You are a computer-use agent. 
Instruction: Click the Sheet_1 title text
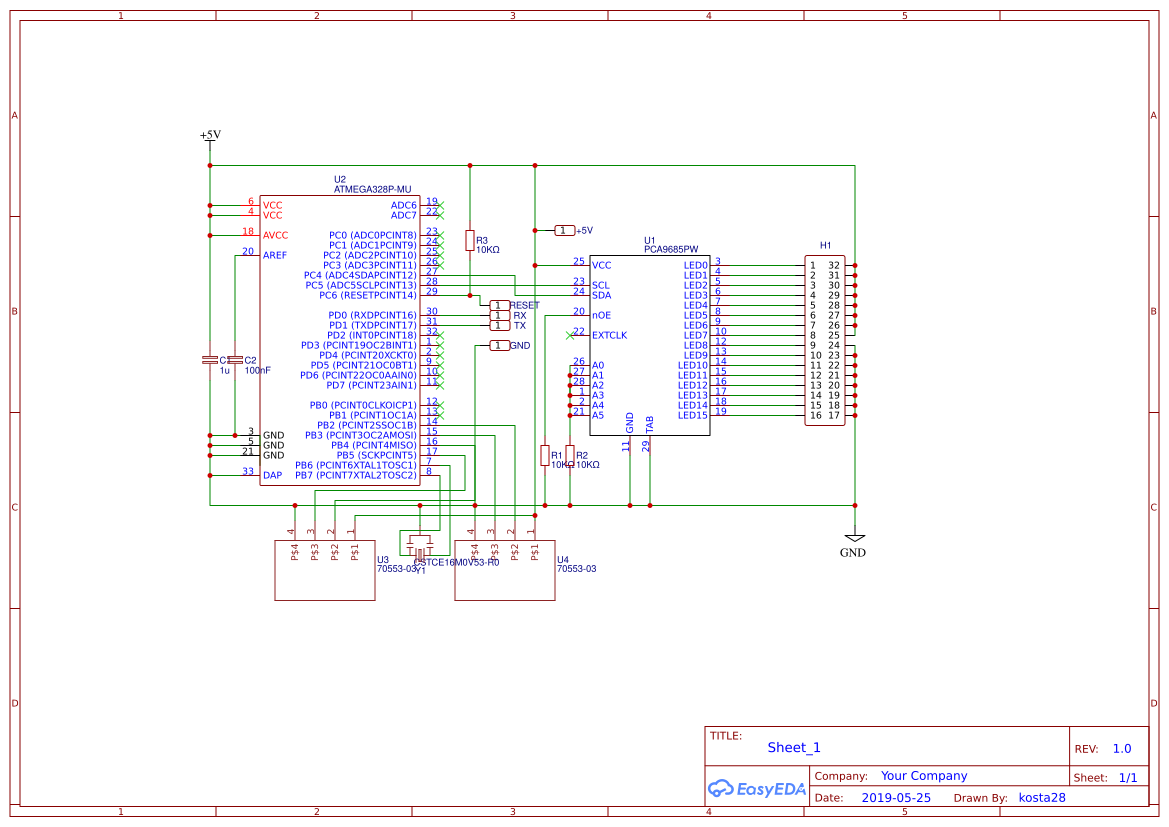(x=793, y=747)
